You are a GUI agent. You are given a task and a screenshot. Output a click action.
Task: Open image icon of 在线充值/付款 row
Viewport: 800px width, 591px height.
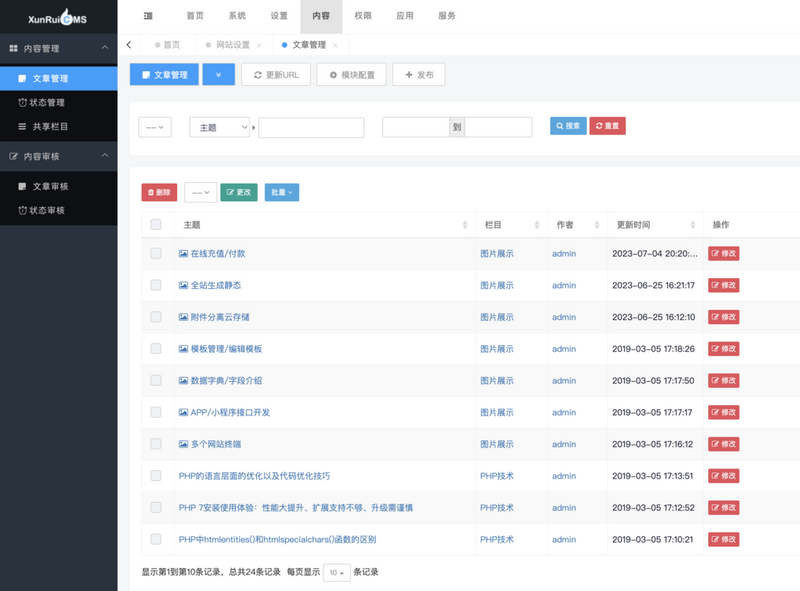coord(183,253)
